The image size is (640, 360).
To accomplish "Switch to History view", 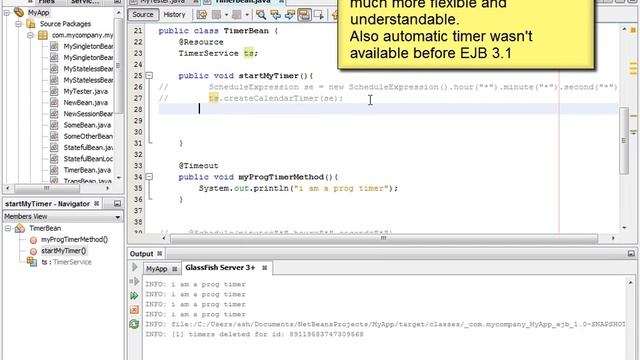I will coord(174,15).
